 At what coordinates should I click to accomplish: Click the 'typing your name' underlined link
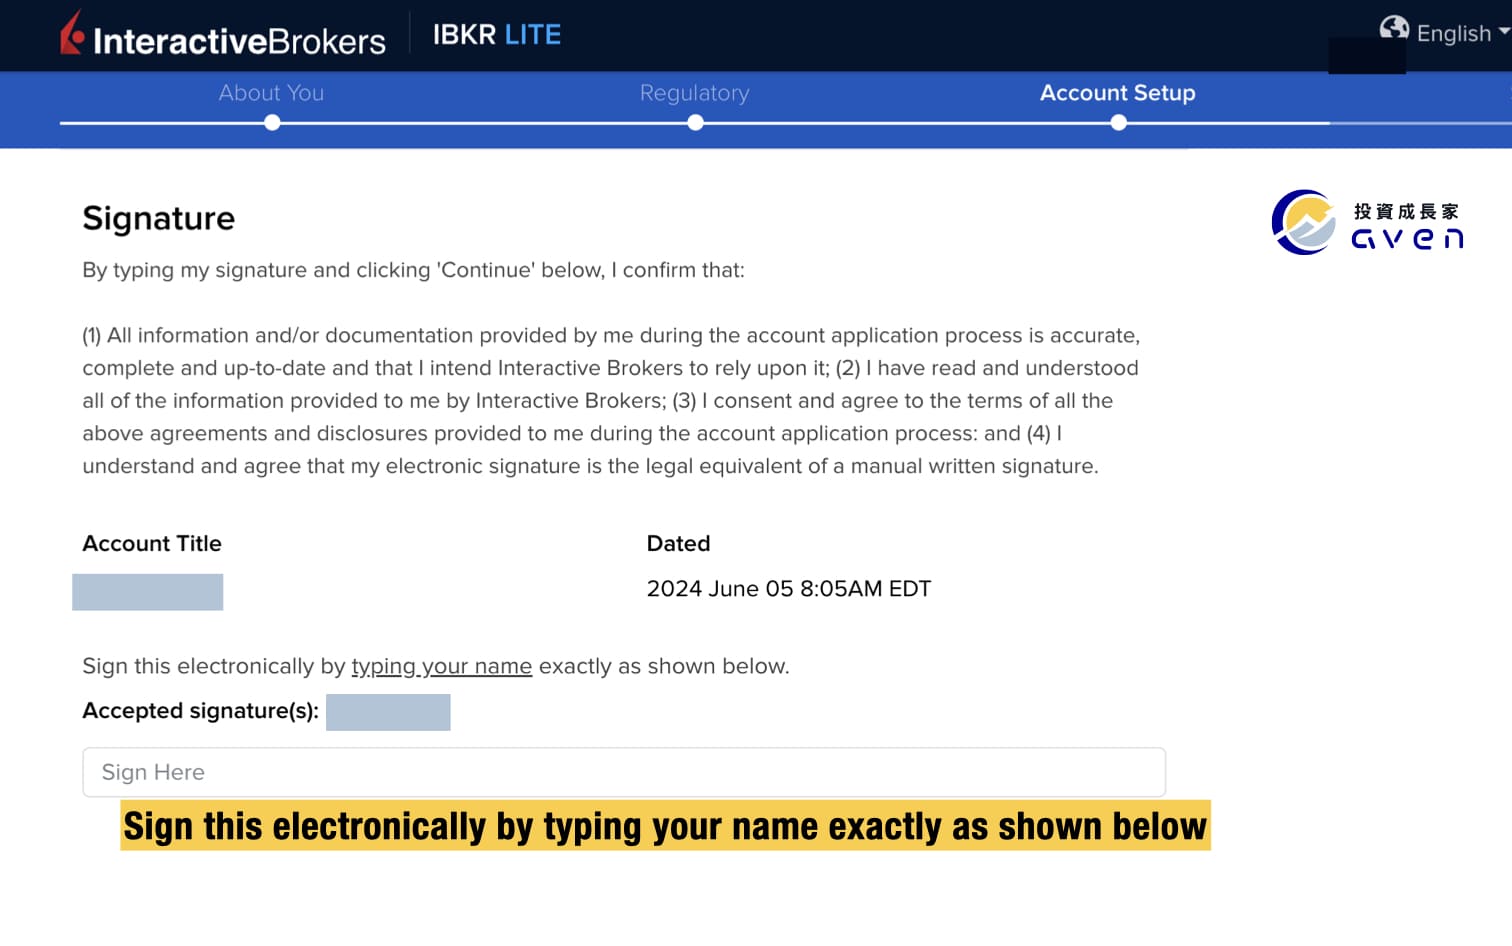[x=441, y=666]
